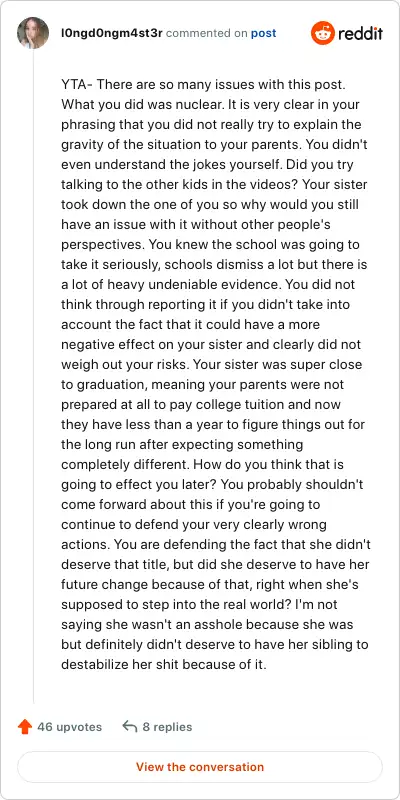The width and height of the screenshot is (400, 800).
Task: Click the line starting "completely different. How"
Action: [202, 465]
